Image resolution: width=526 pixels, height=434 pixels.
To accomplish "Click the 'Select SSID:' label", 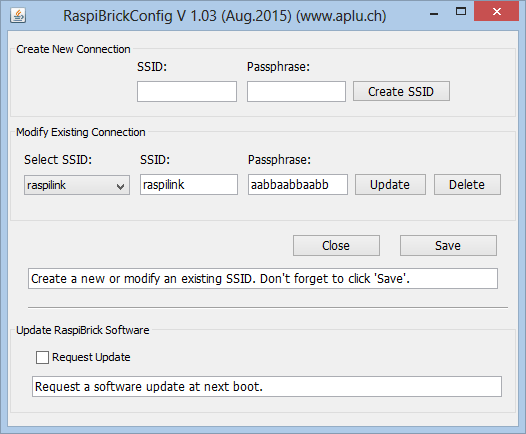I will pyautogui.click(x=58, y=160).
